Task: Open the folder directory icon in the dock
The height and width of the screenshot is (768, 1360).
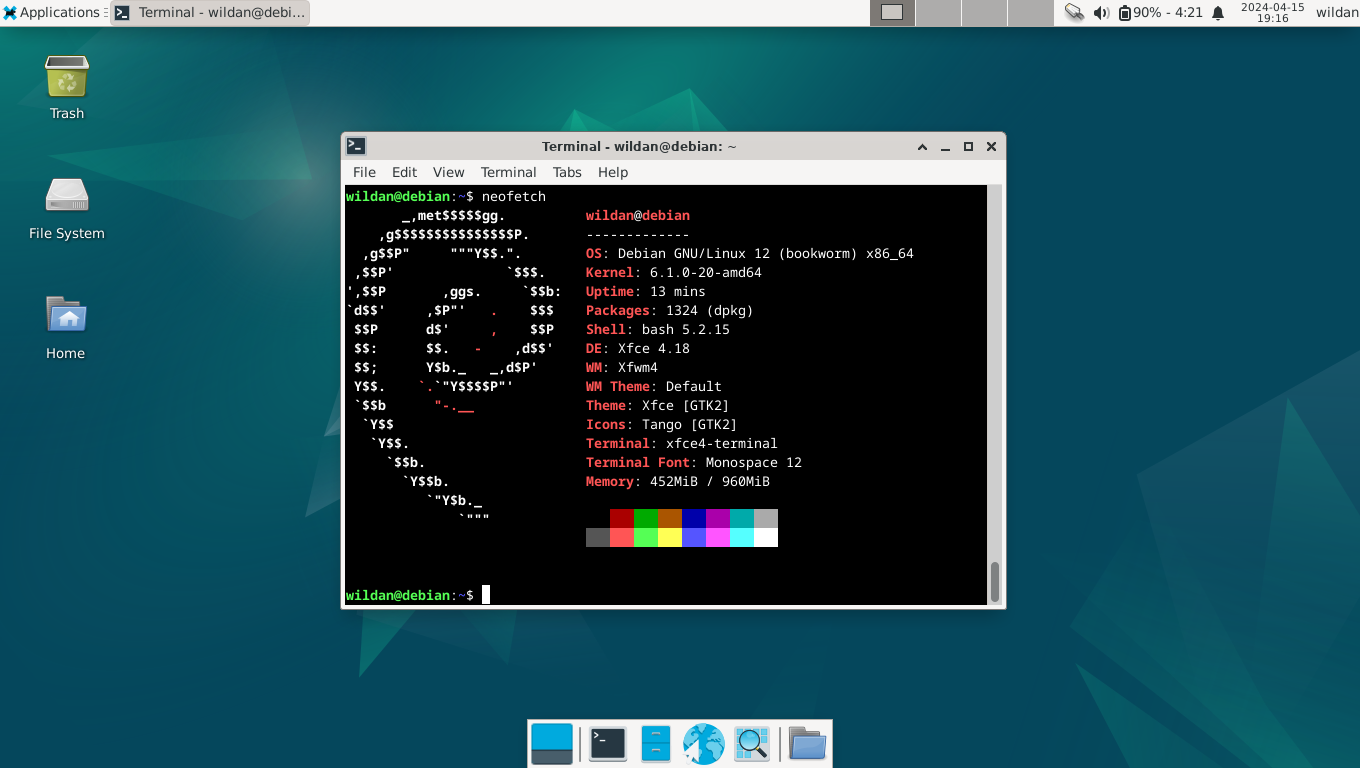Action: [807, 744]
